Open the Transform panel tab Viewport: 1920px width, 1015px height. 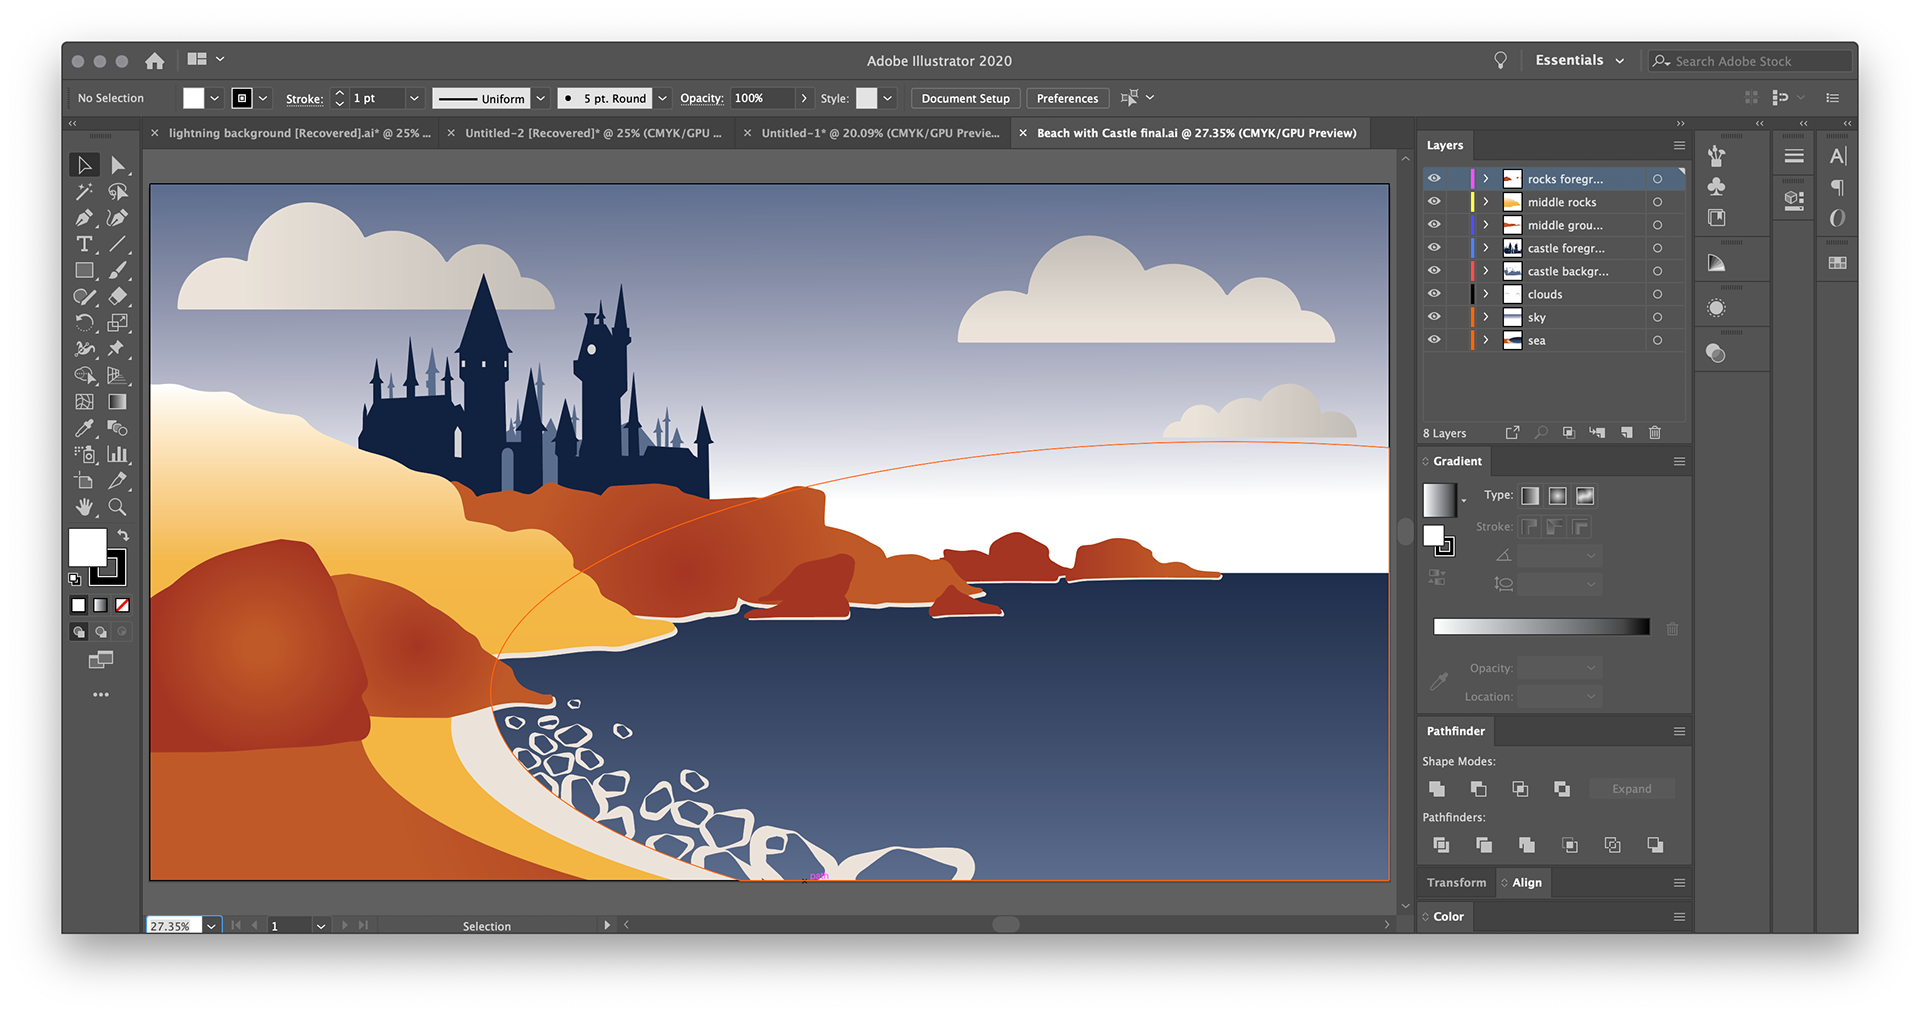pyautogui.click(x=1456, y=882)
